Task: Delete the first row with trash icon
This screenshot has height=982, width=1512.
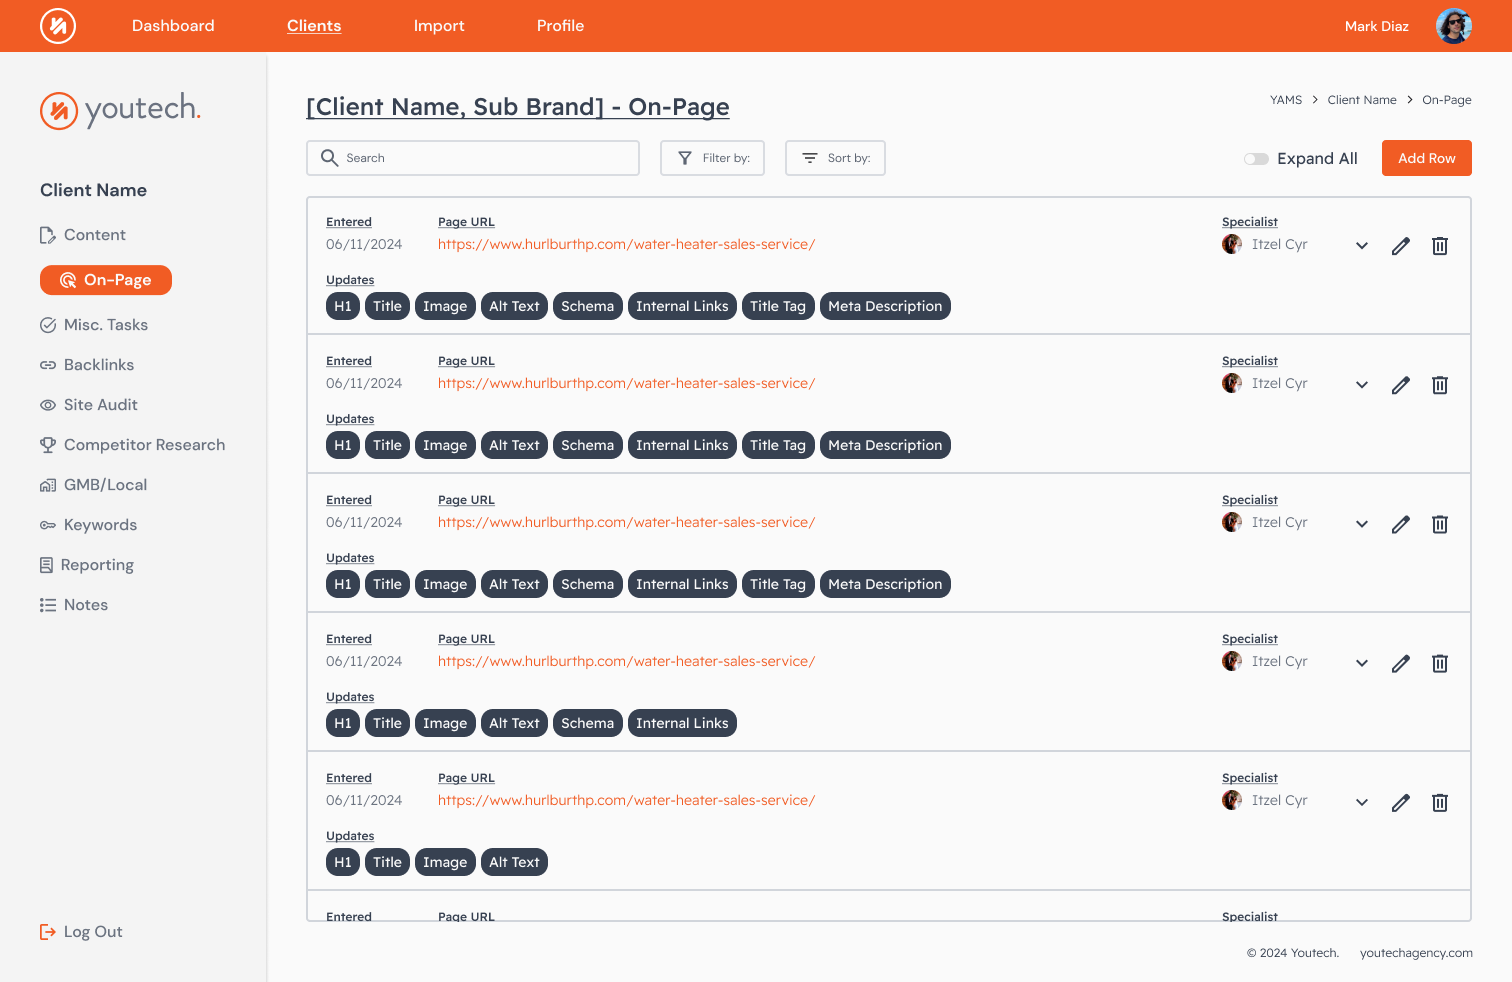Action: point(1440,246)
